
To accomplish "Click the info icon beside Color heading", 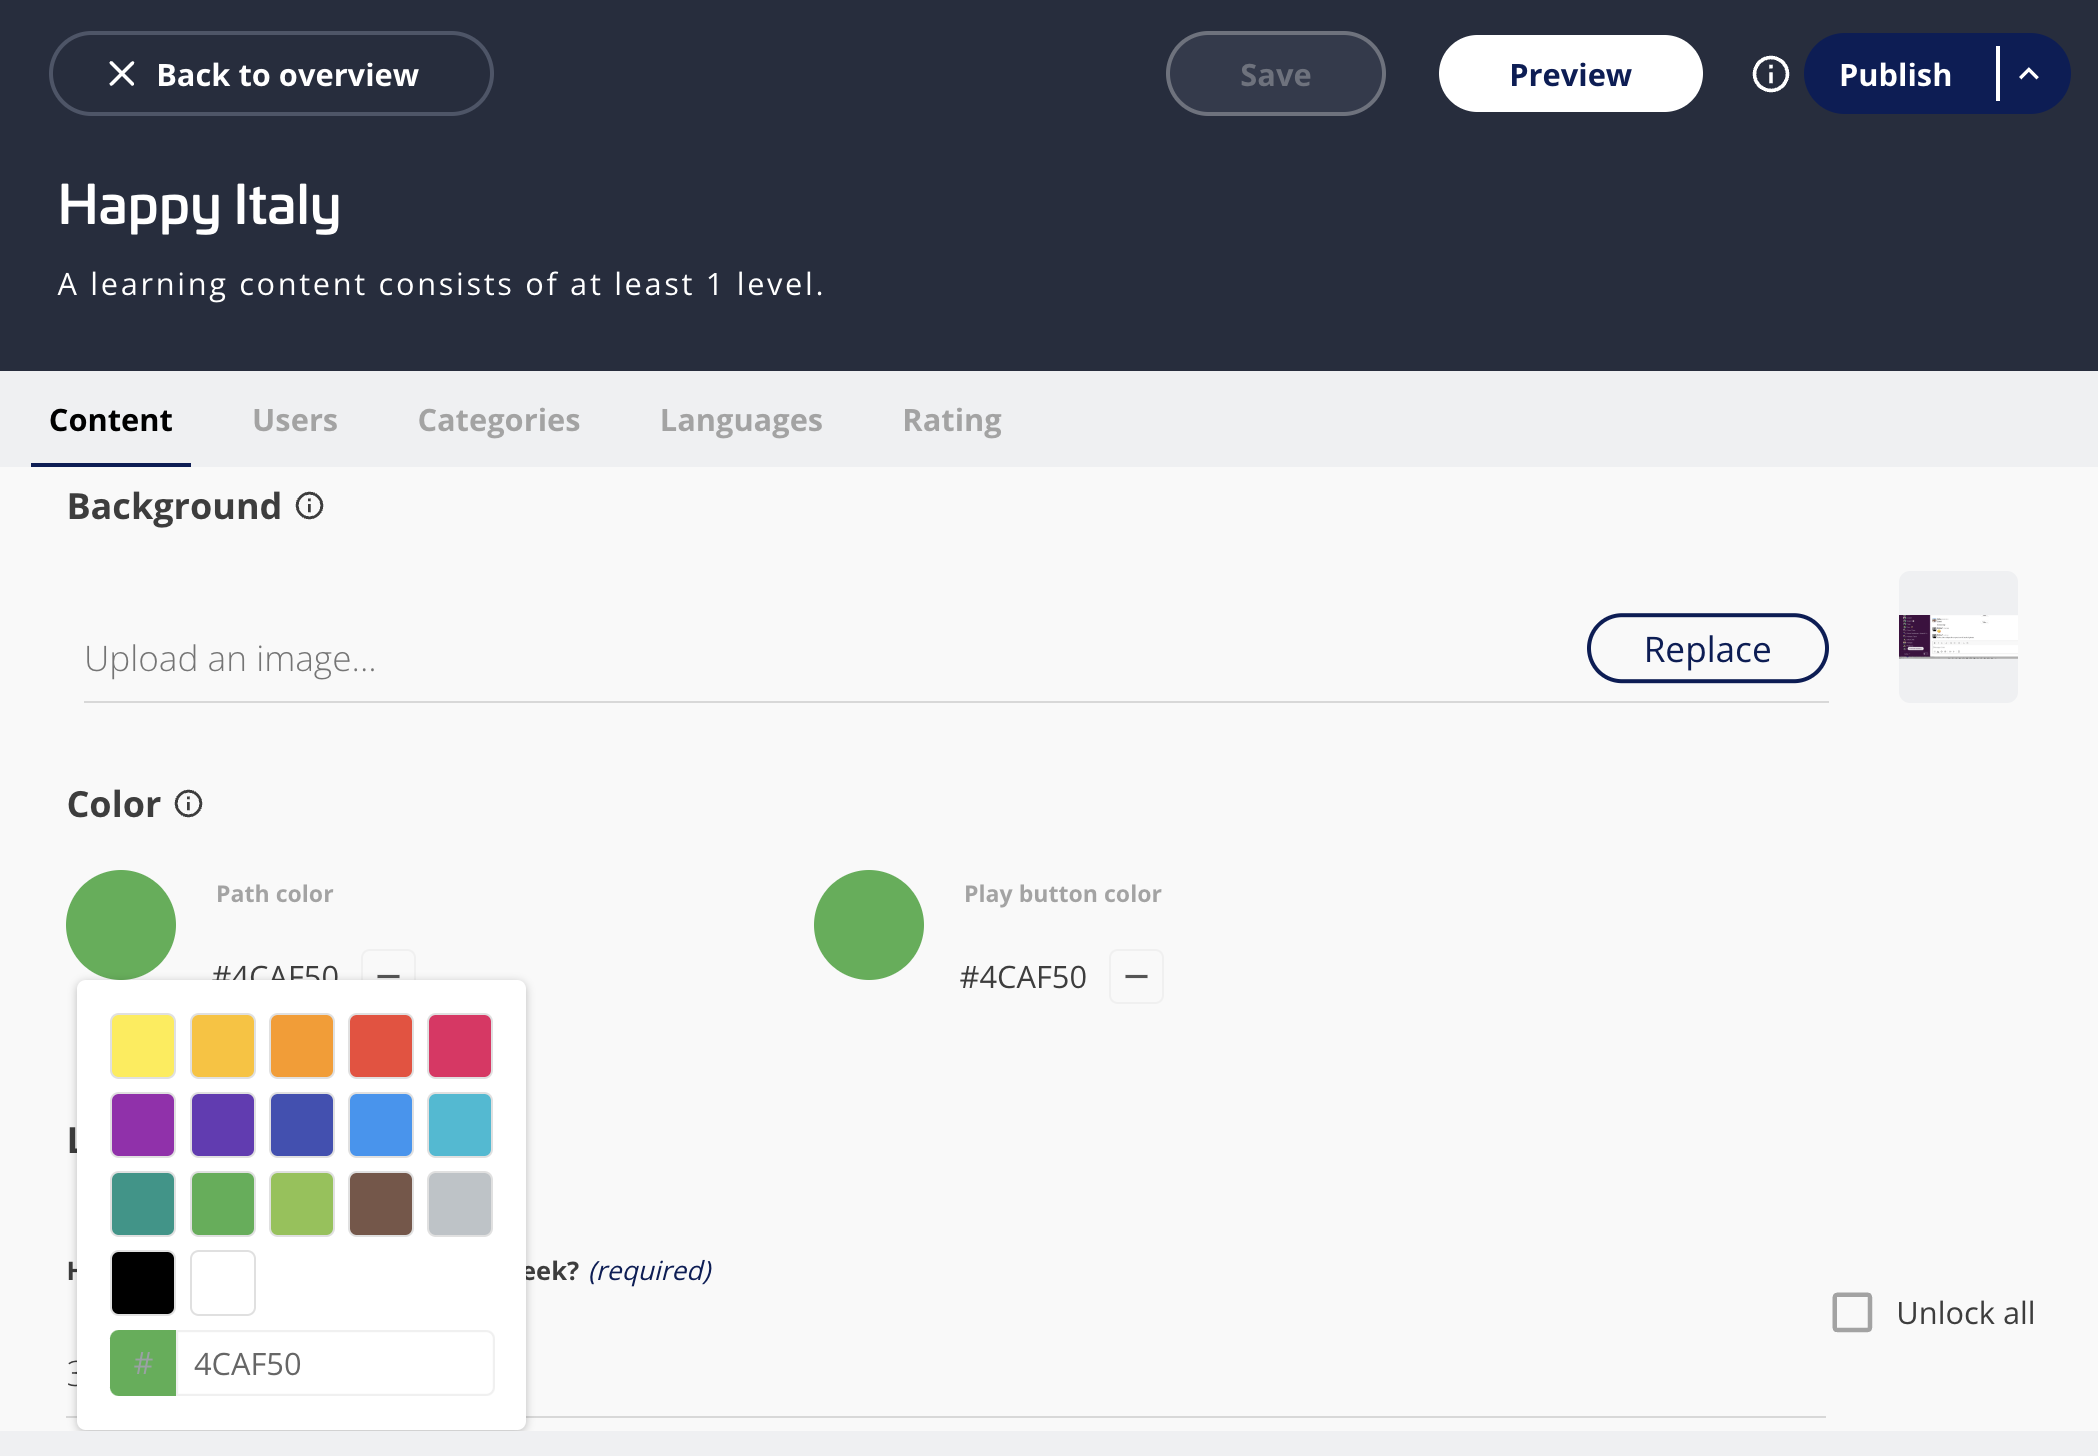I will click(188, 803).
